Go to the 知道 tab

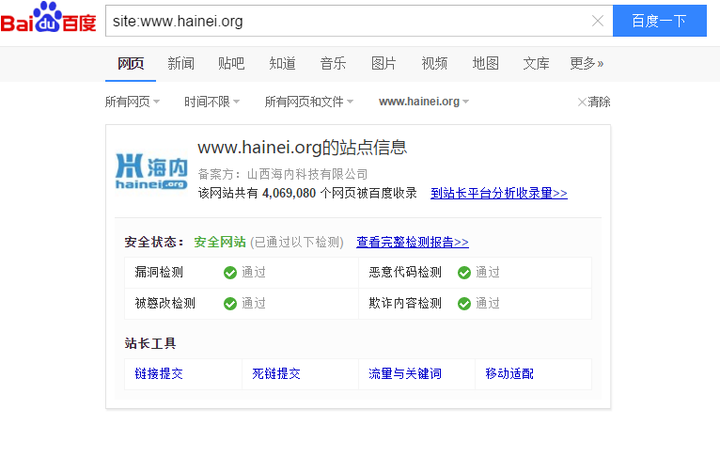pyautogui.click(x=282, y=63)
